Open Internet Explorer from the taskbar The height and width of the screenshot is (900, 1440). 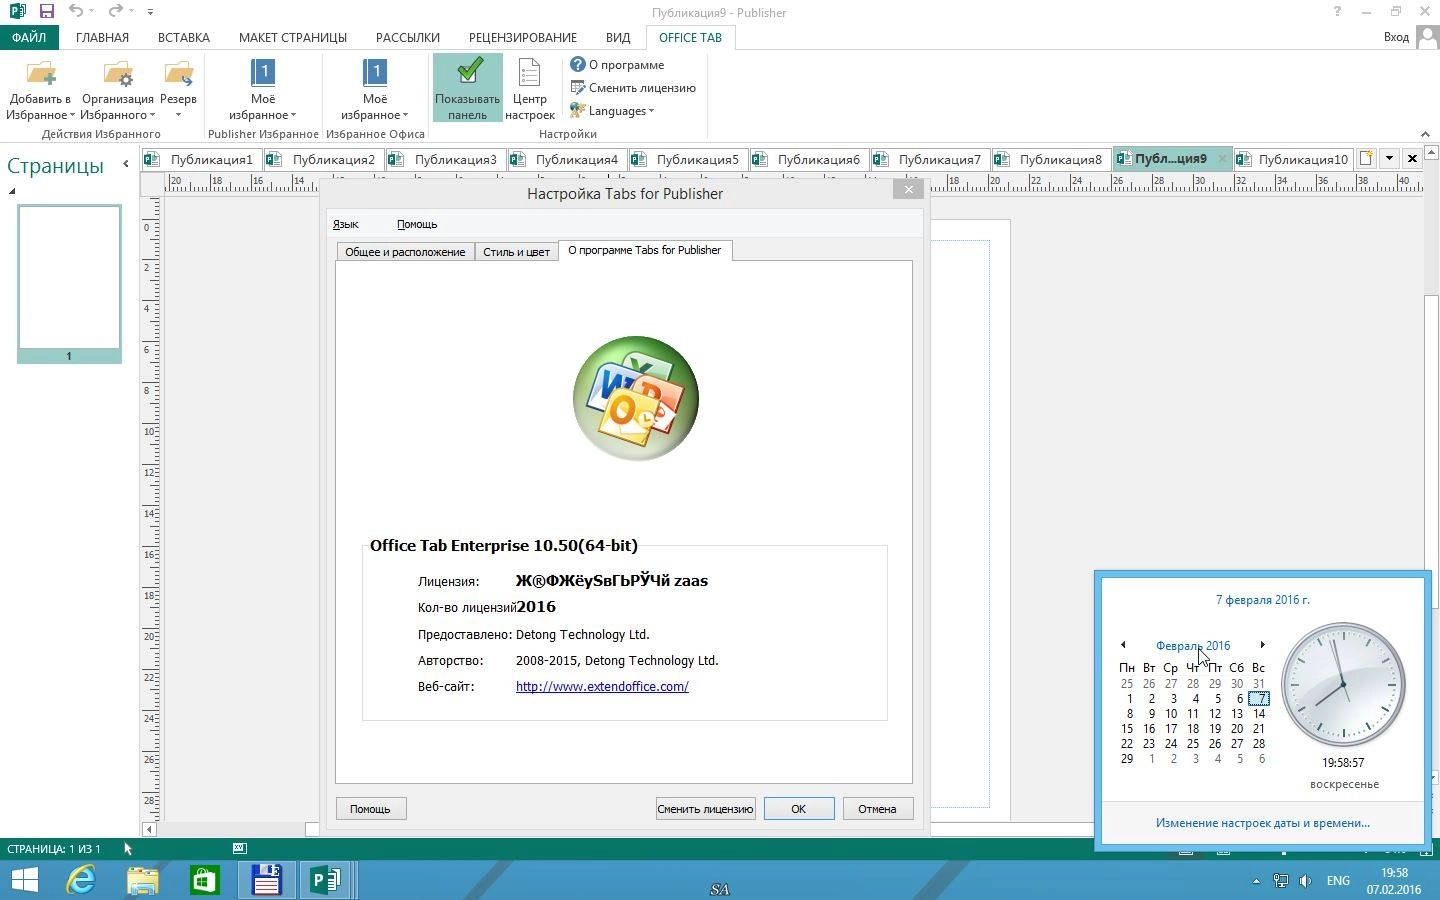(81, 880)
